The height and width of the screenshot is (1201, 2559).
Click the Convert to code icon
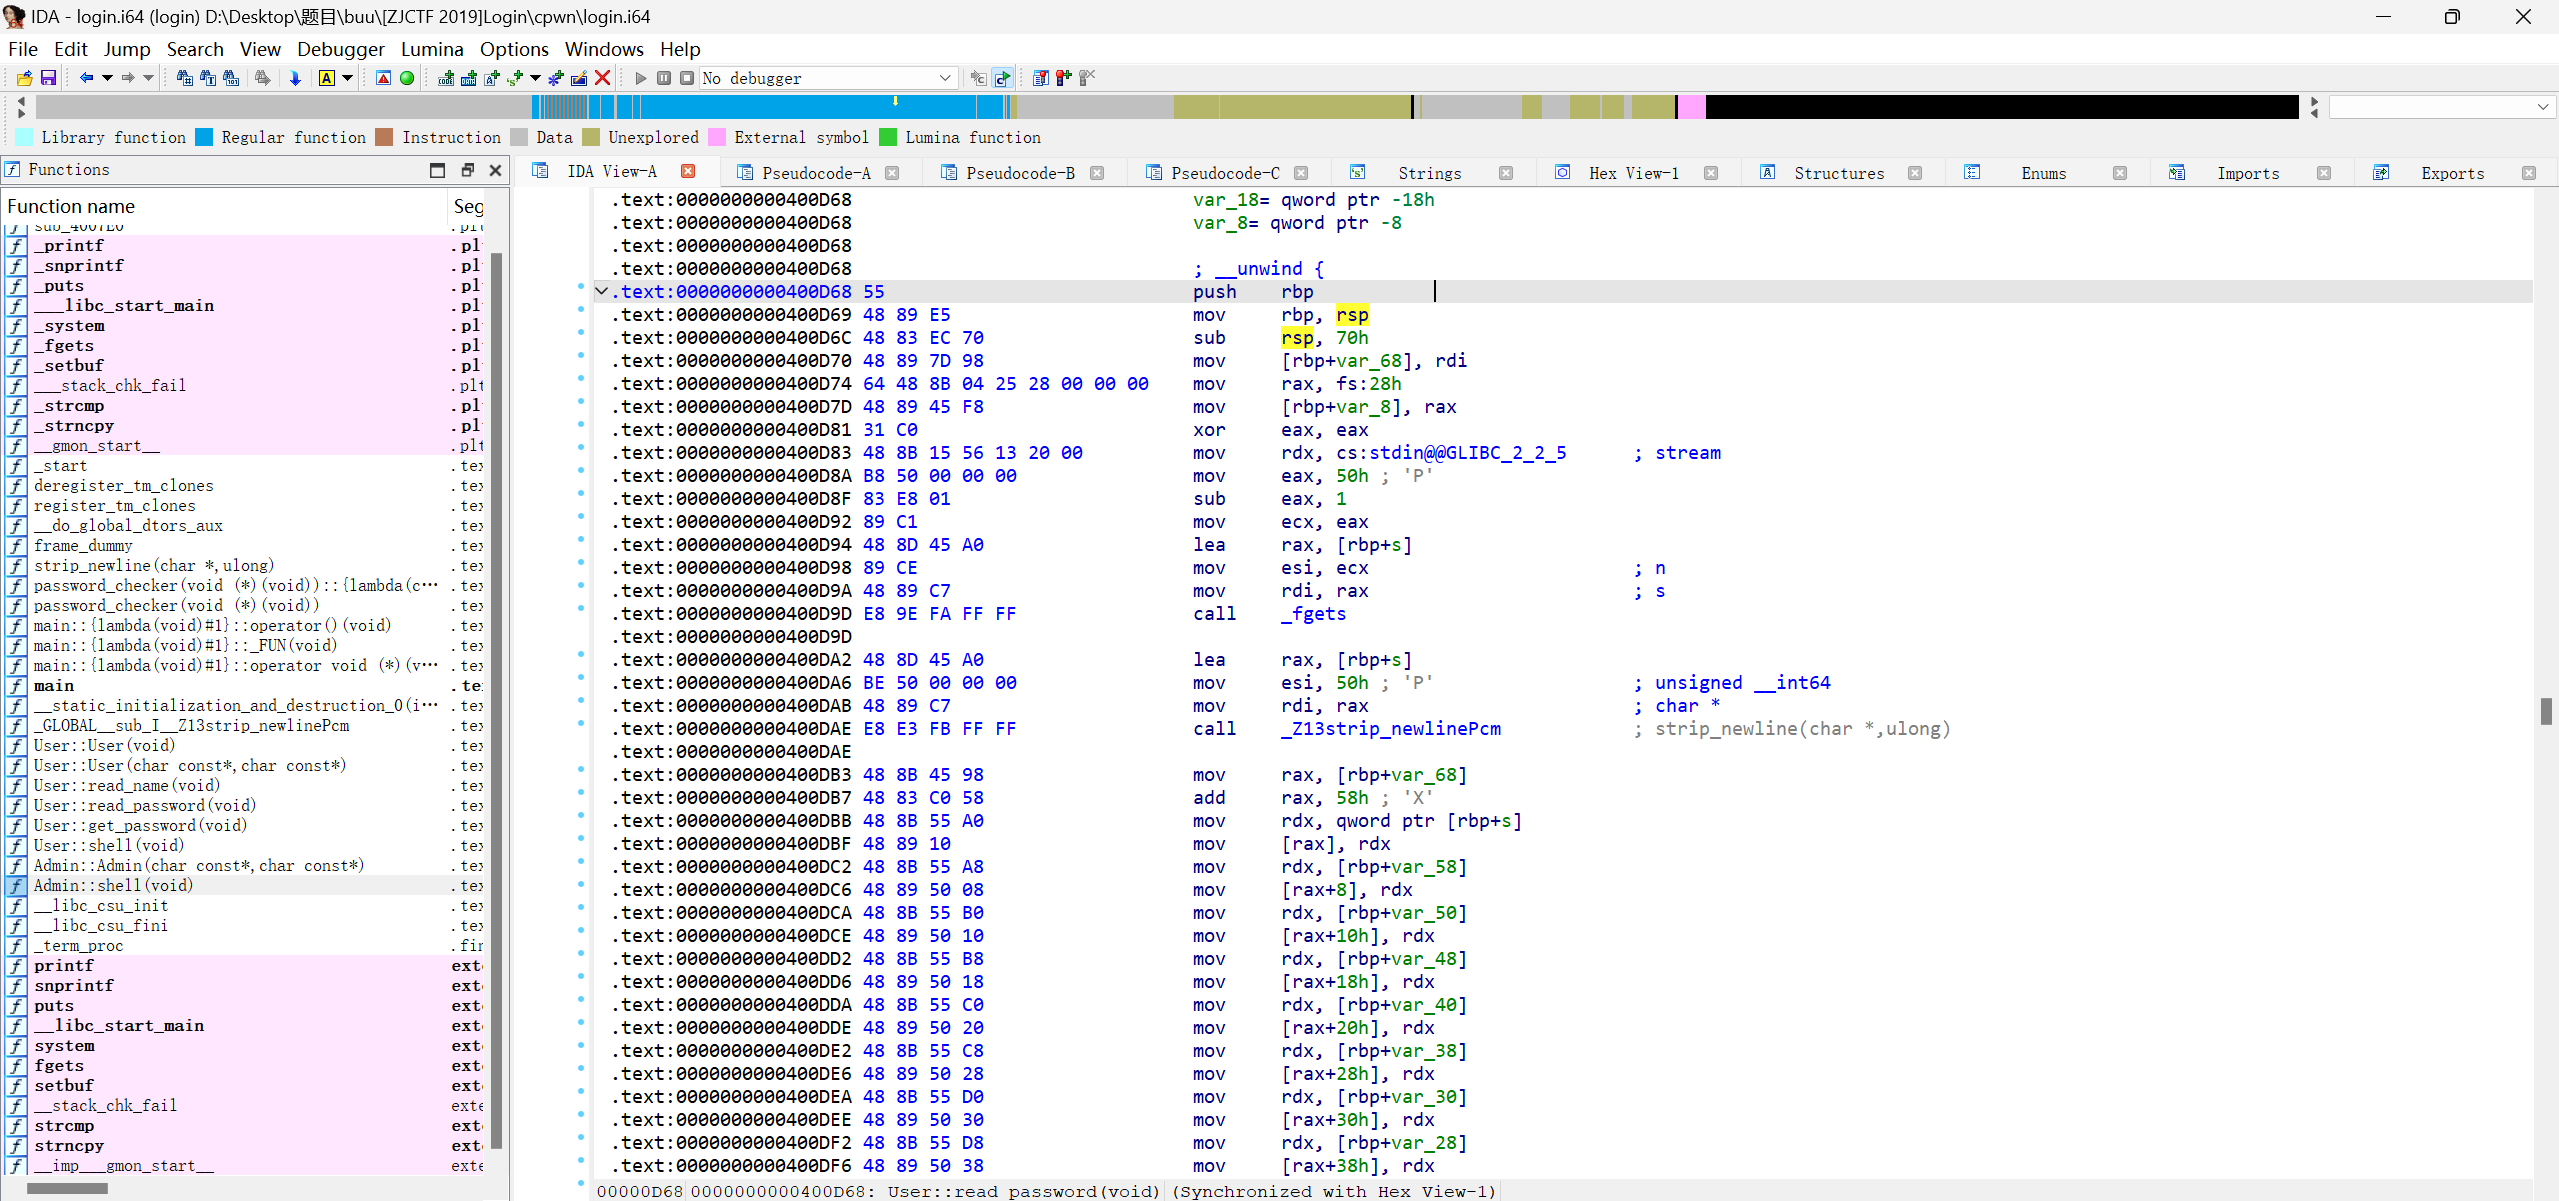click(446, 78)
